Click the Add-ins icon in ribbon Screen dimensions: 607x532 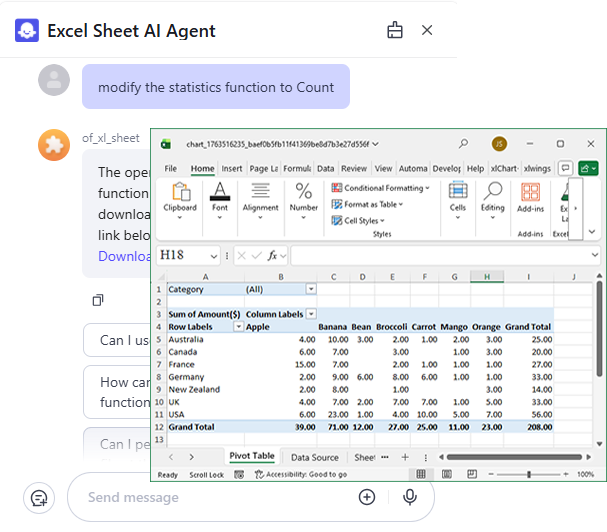(531, 198)
